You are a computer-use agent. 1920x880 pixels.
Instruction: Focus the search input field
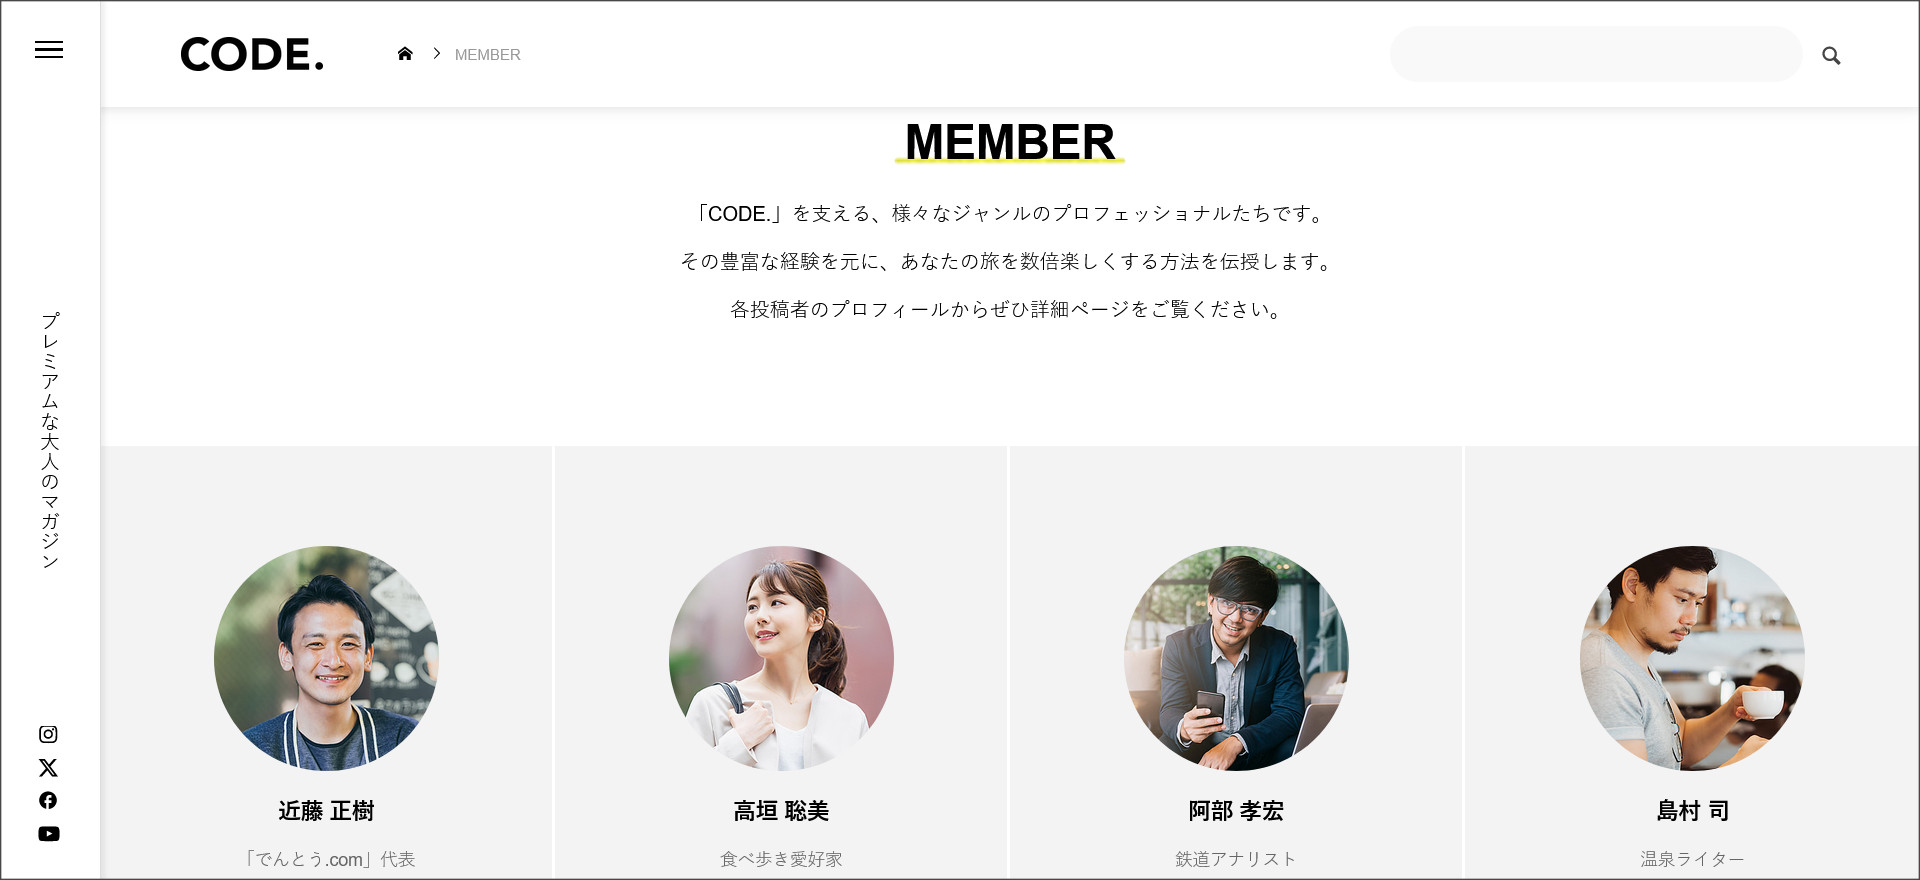point(1596,54)
